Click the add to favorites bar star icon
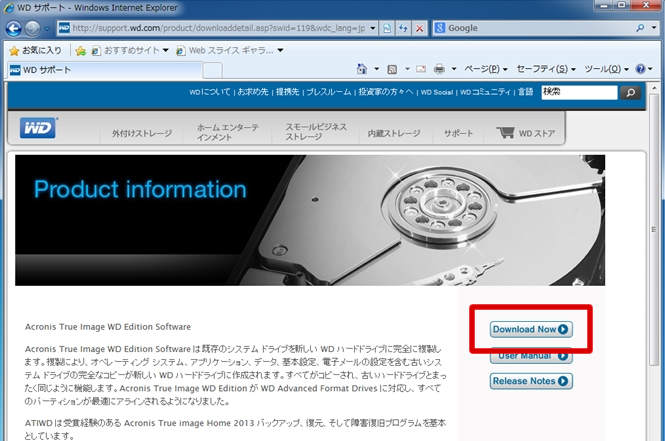The image size is (665, 441). pos(81,51)
